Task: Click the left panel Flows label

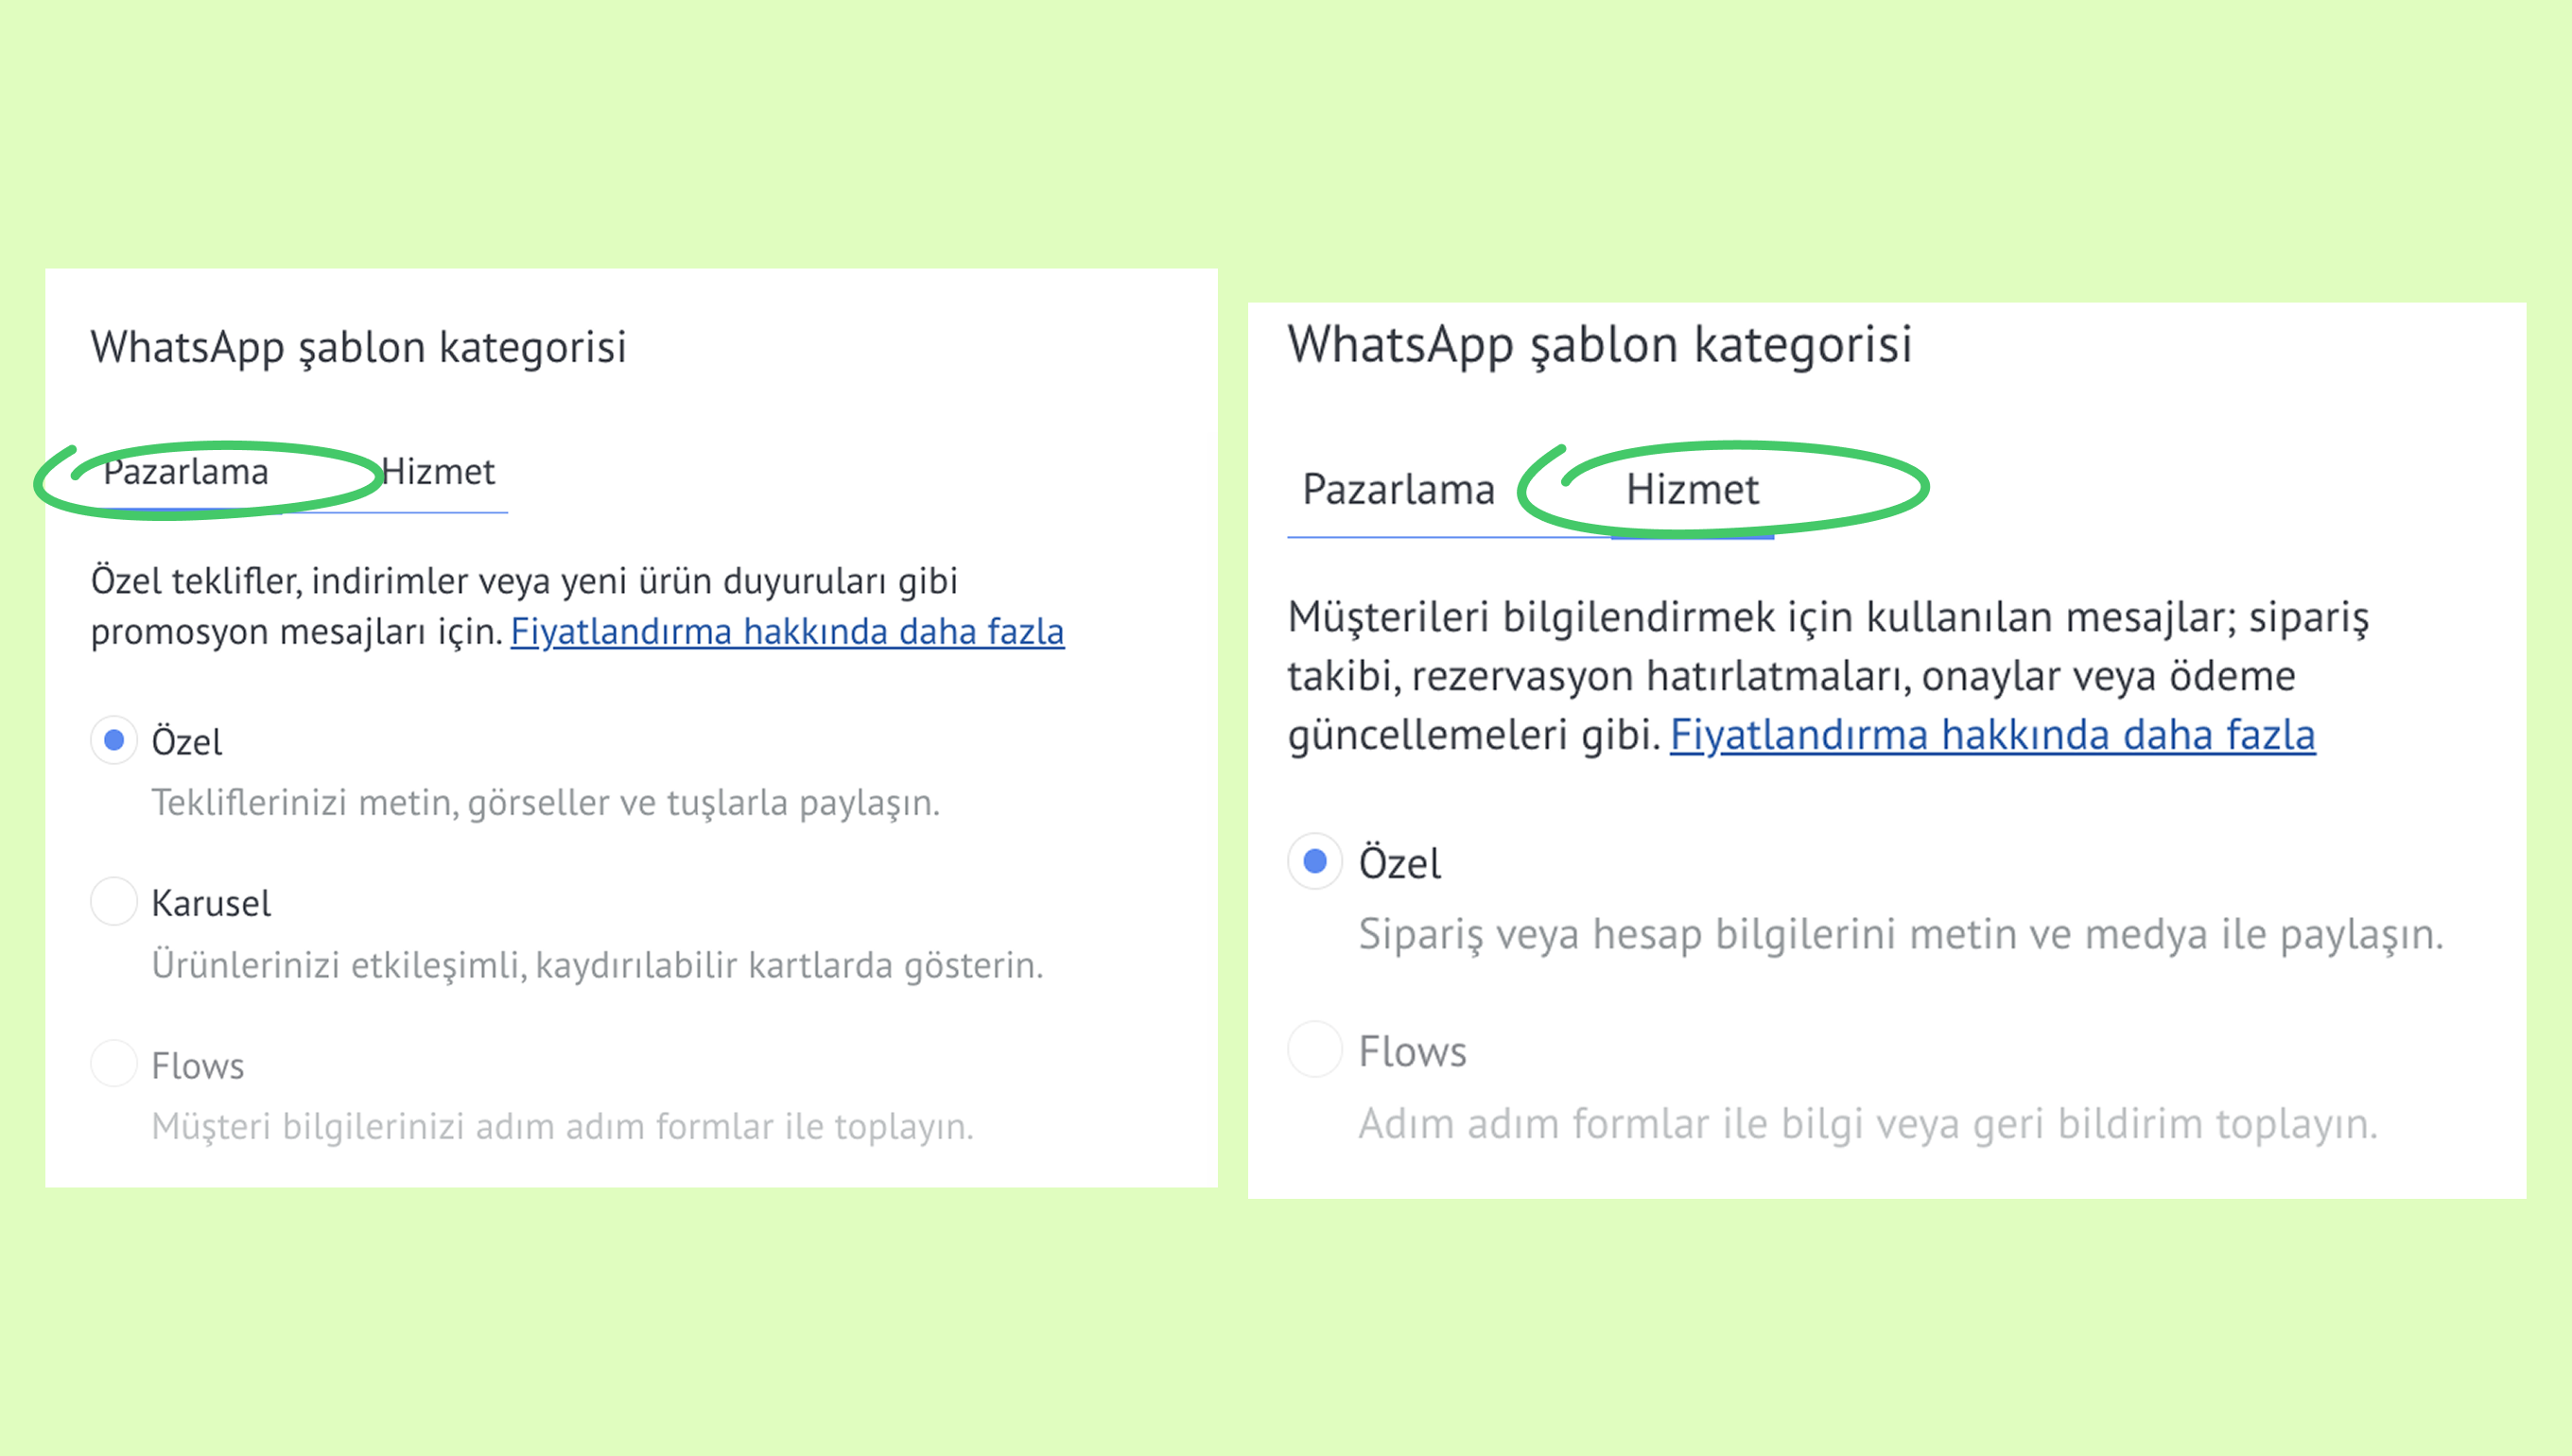Action: [x=198, y=1066]
